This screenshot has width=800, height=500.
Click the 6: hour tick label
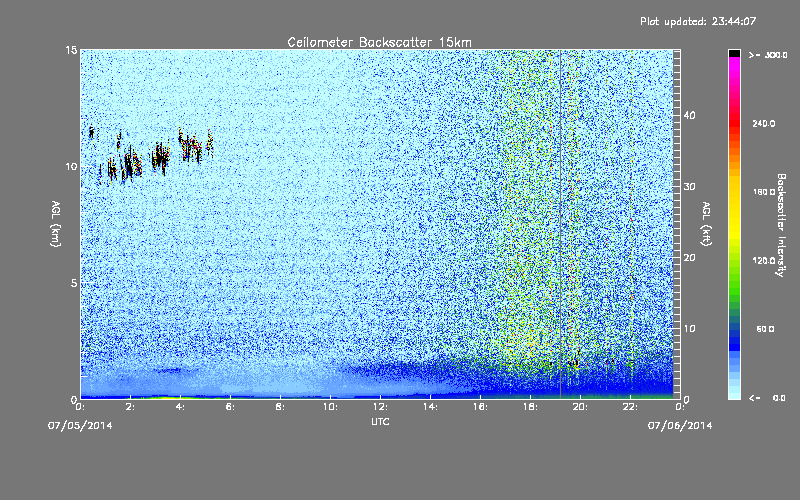tap(231, 407)
